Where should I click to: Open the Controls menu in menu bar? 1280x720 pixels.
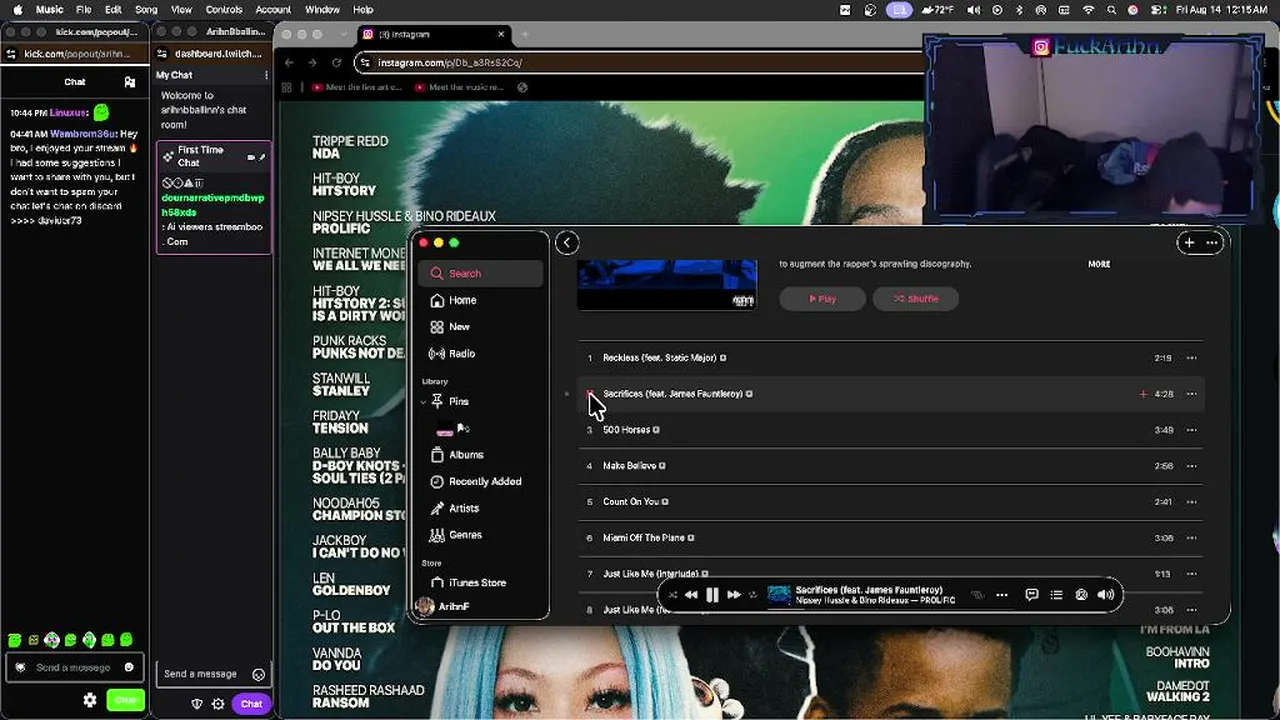pos(224,10)
